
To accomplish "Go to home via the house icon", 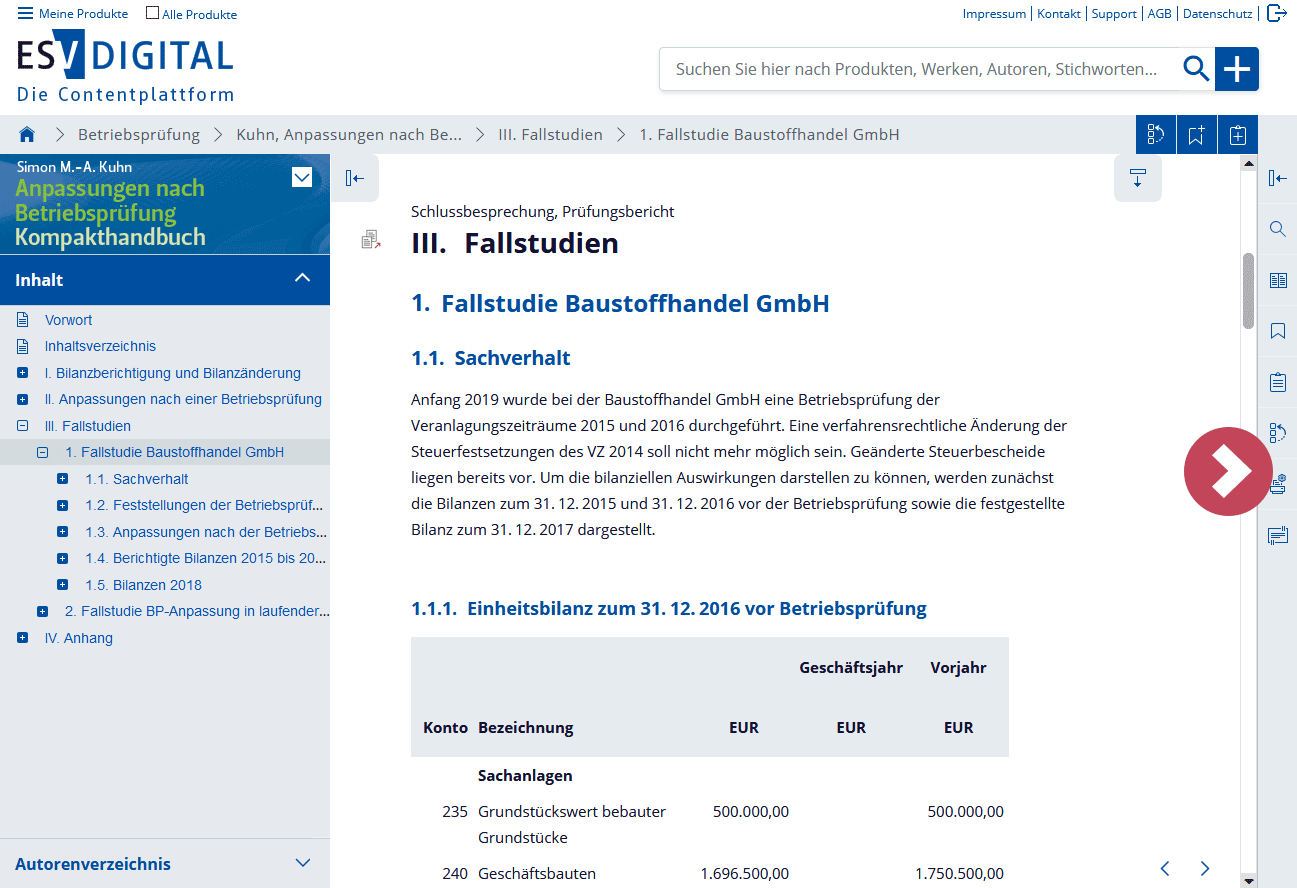I will pyautogui.click(x=27, y=134).
